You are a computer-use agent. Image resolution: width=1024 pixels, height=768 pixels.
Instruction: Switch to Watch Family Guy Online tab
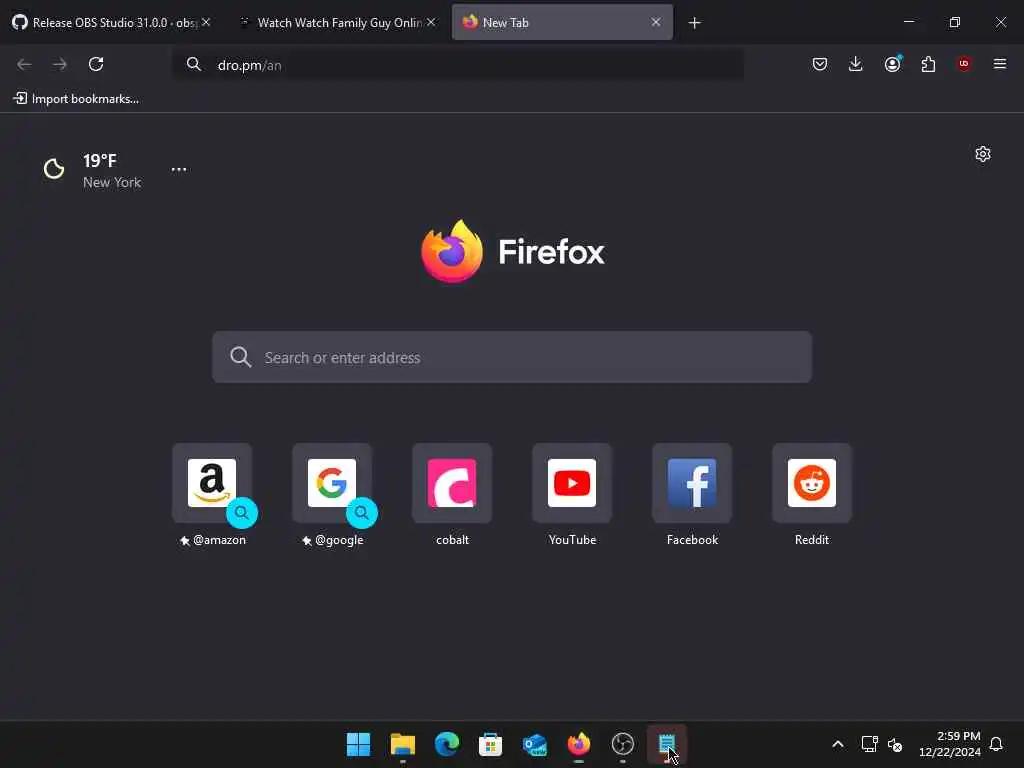tap(336, 22)
